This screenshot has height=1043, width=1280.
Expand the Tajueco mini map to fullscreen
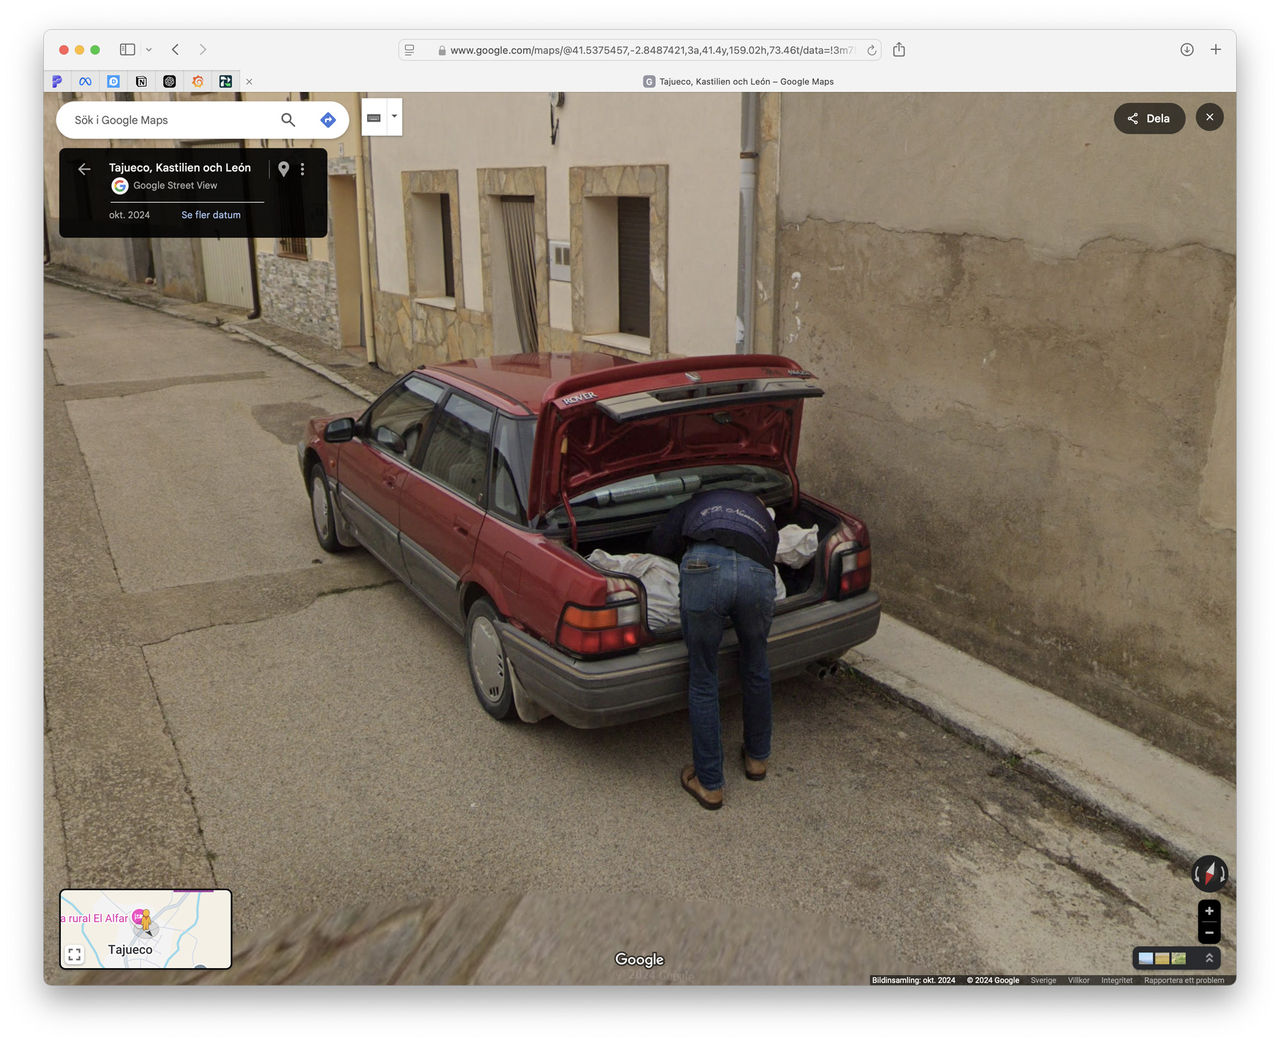74,954
